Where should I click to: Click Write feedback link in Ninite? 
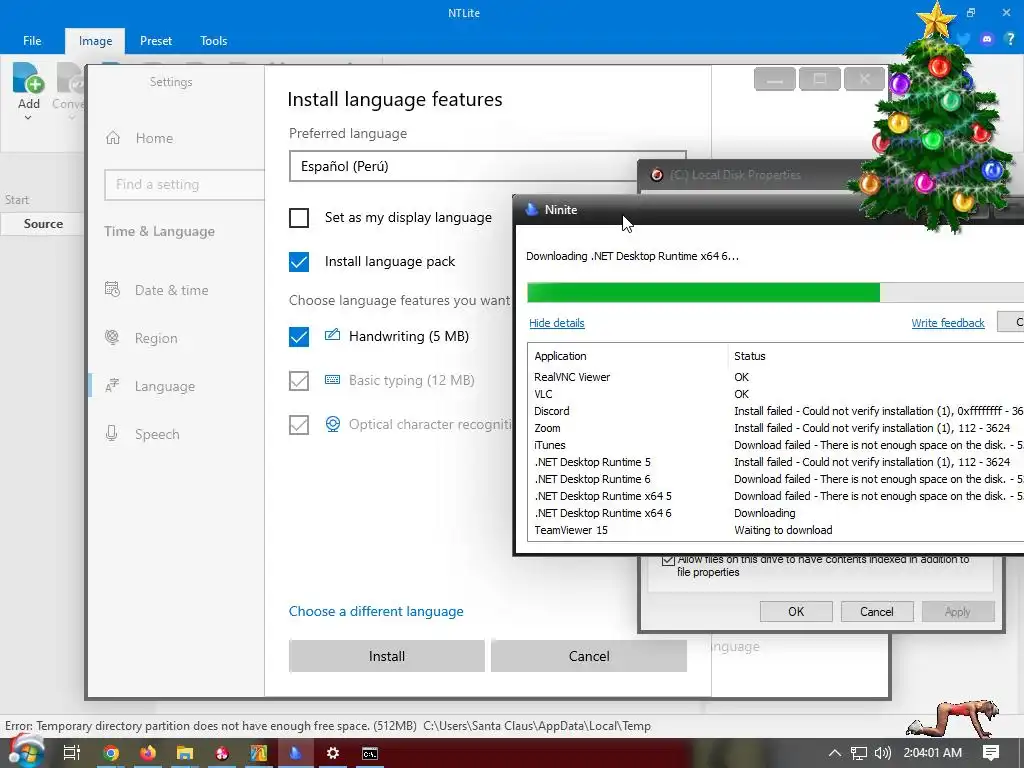click(x=948, y=323)
